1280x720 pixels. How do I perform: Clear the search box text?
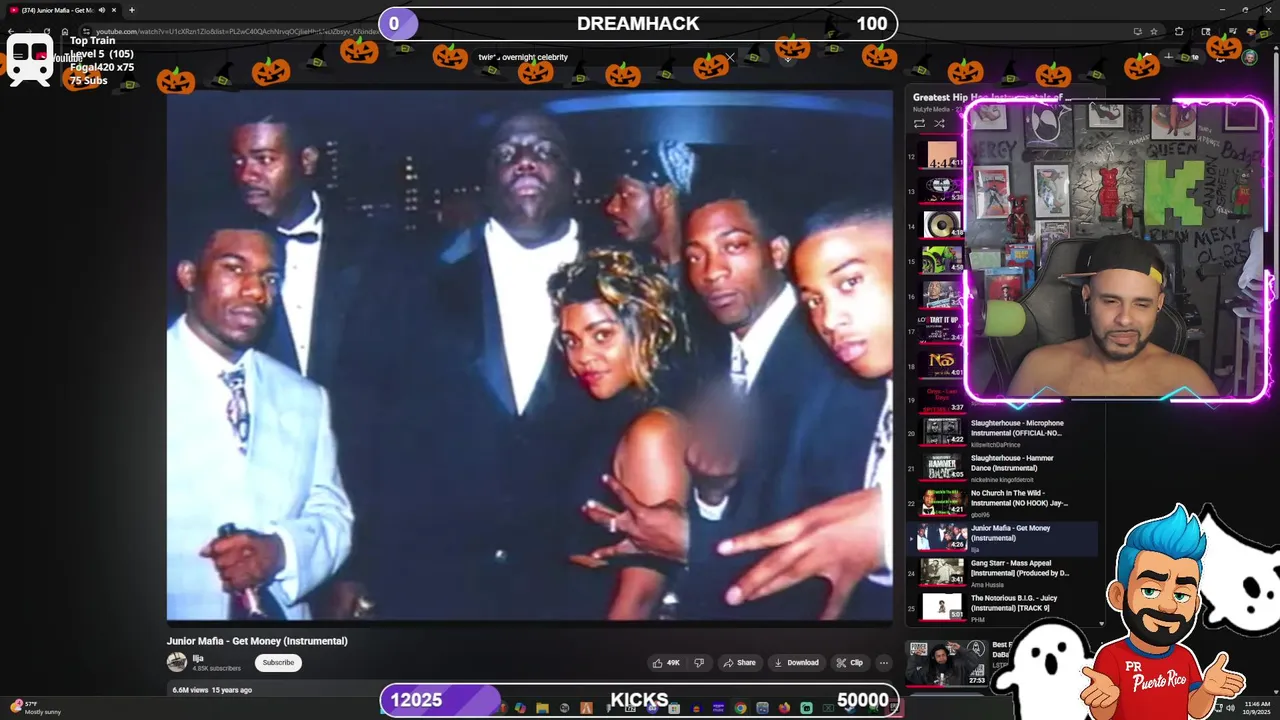[730, 57]
